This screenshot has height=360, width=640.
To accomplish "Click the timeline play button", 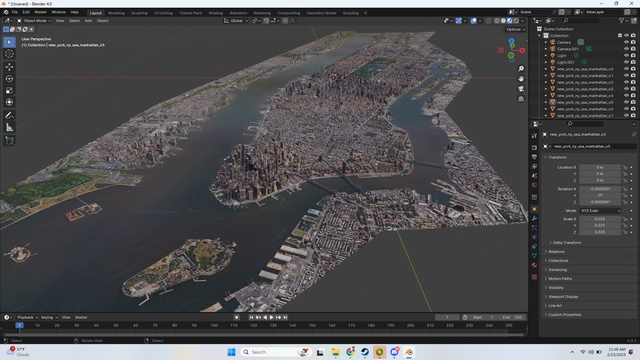I will 271,317.
